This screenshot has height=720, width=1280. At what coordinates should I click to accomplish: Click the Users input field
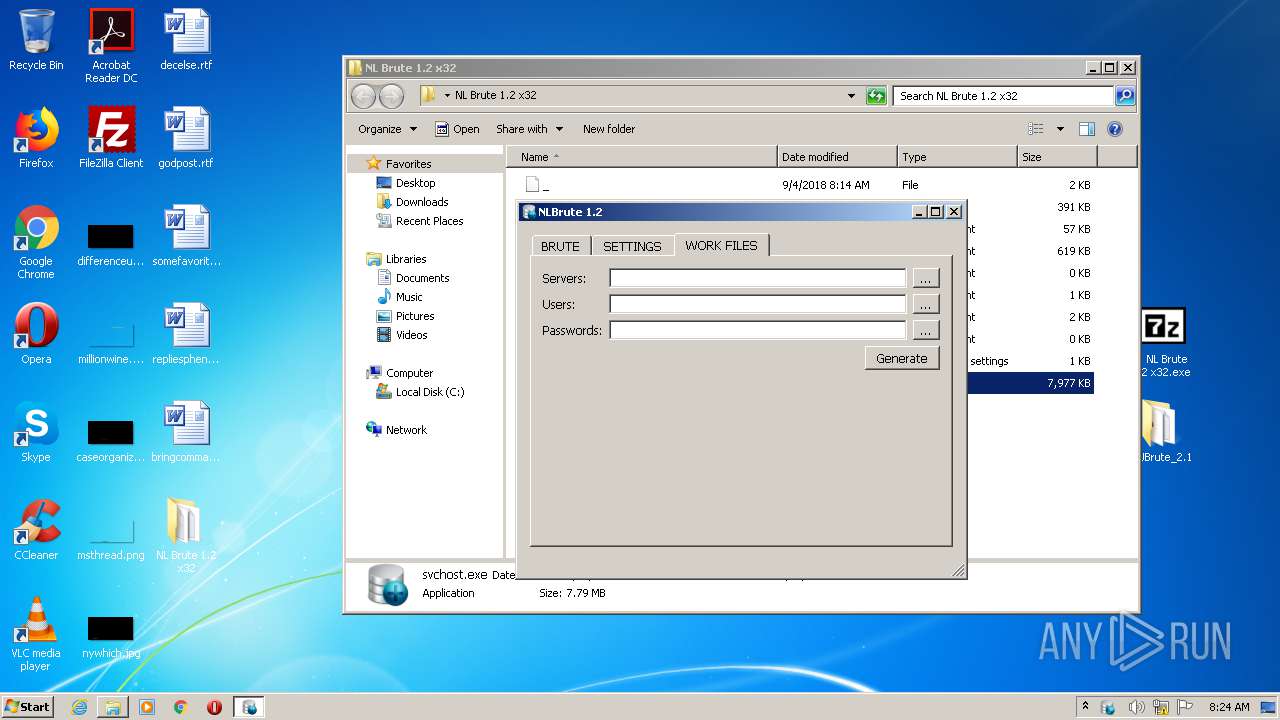coord(758,304)
